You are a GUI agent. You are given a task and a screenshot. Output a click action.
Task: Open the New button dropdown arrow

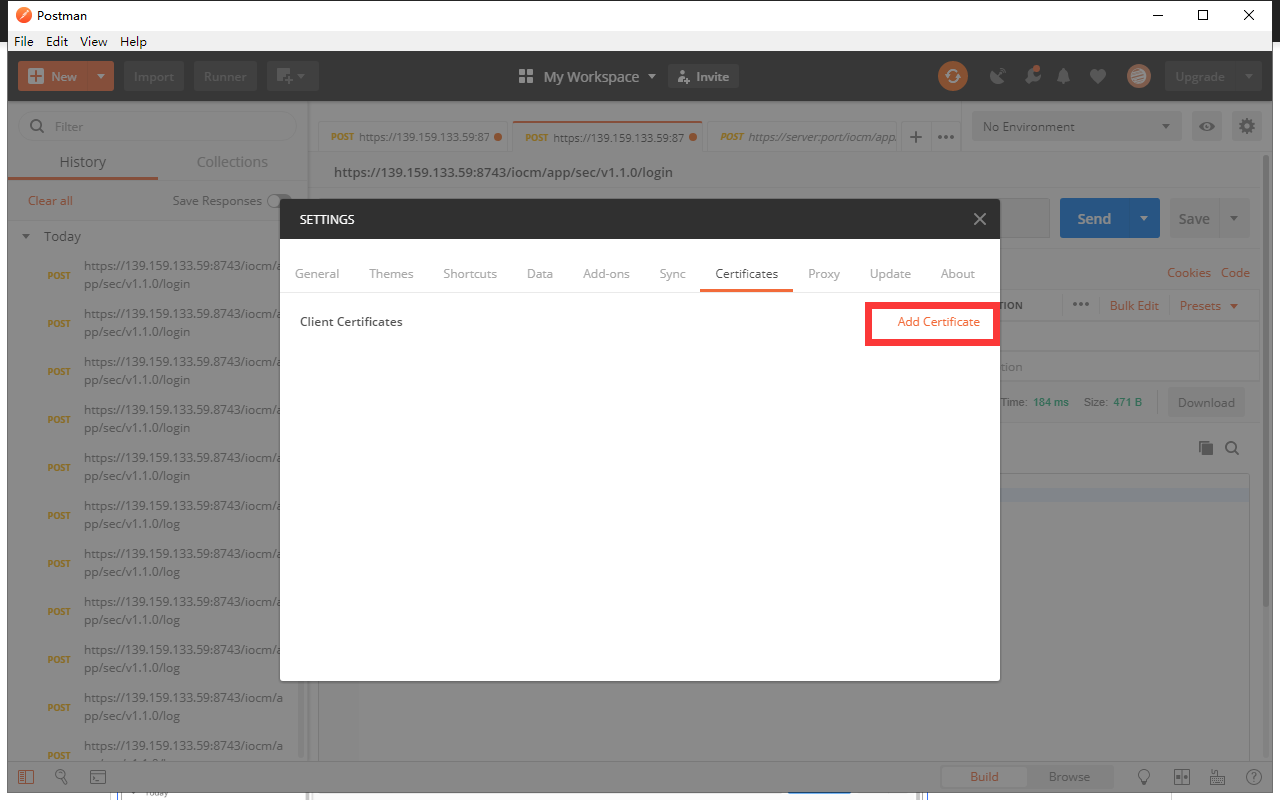coord(101,76)
